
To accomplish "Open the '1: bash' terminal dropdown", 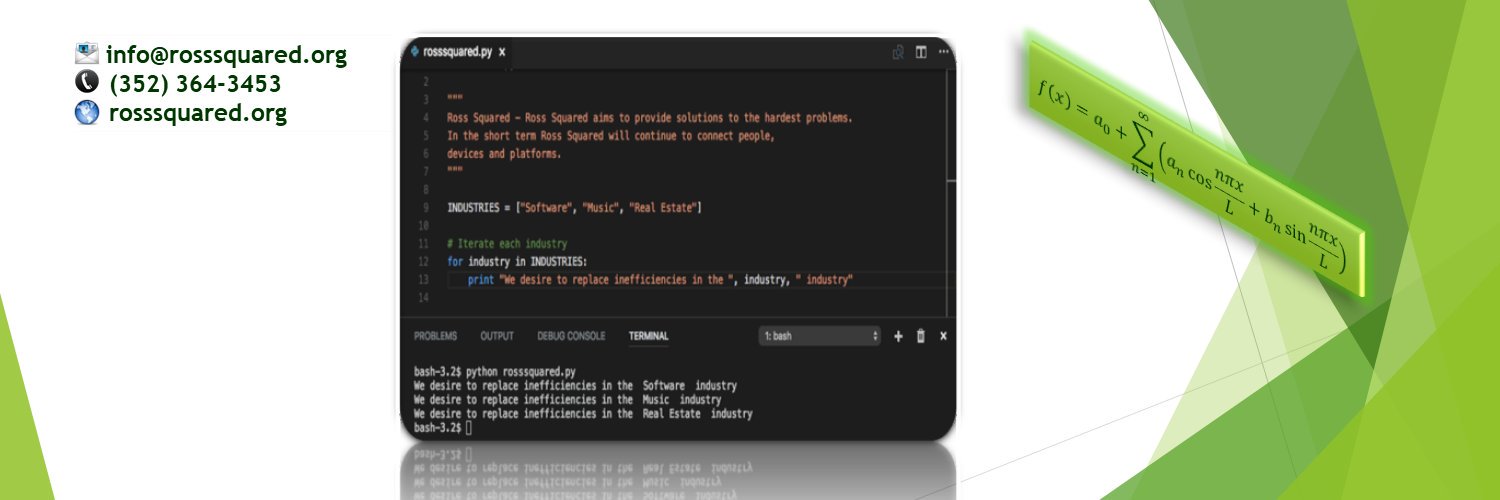I will tap(820, 336).
